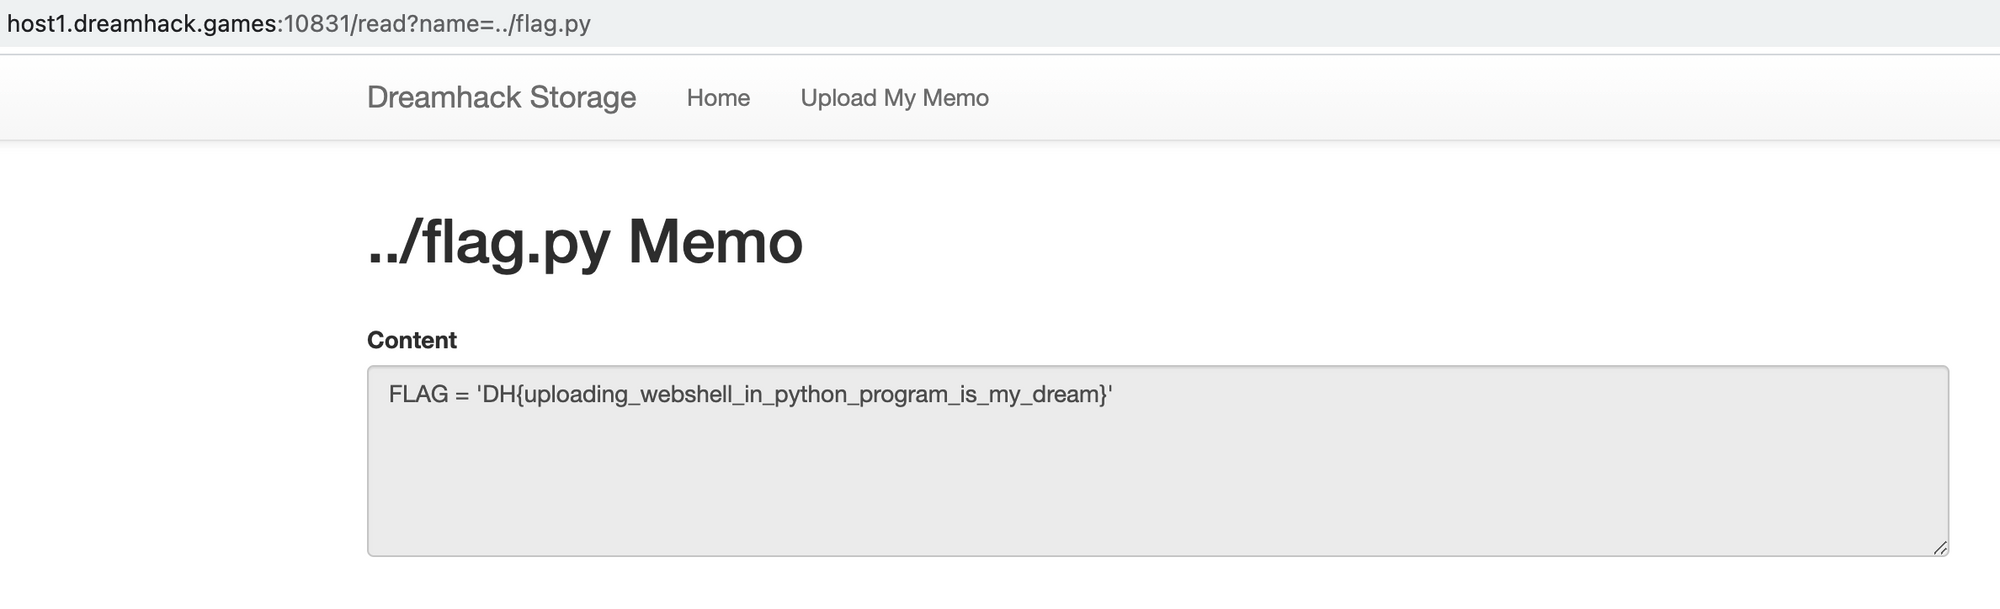Click the word Storage in navbar brand
Image resolution: width=2000 pixels, height=609 pixels.
(582, 98)
